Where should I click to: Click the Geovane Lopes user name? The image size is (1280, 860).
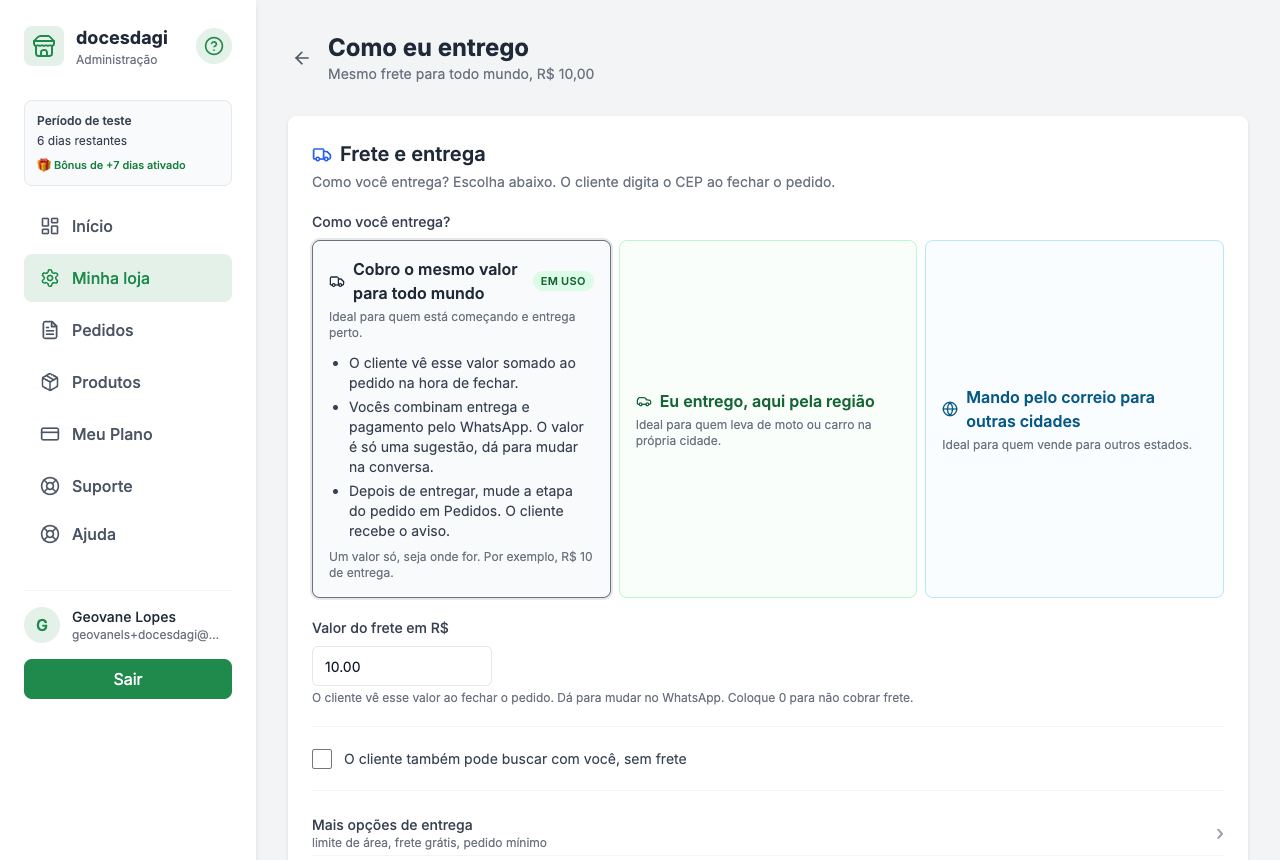click(124, 617)
